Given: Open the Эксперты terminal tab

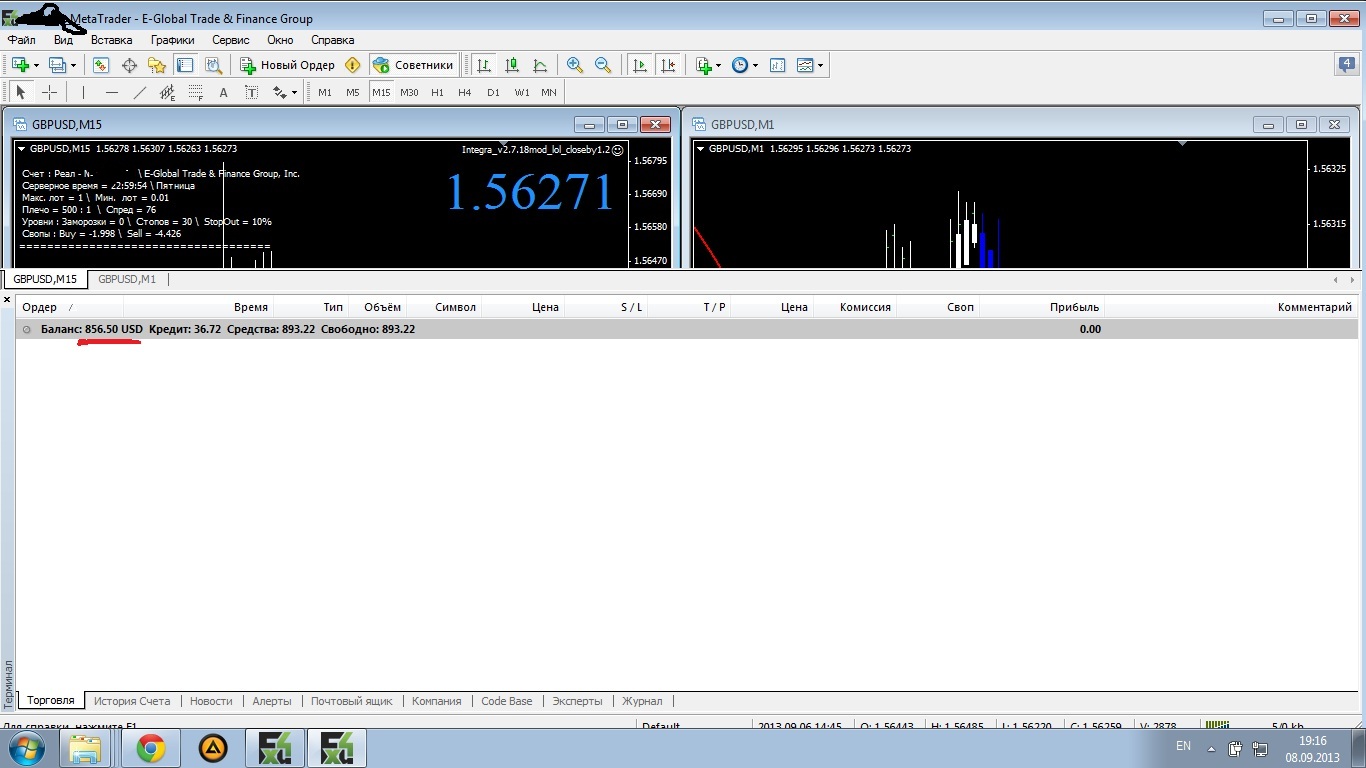Looking at the screenshot, I should point(578,701).
